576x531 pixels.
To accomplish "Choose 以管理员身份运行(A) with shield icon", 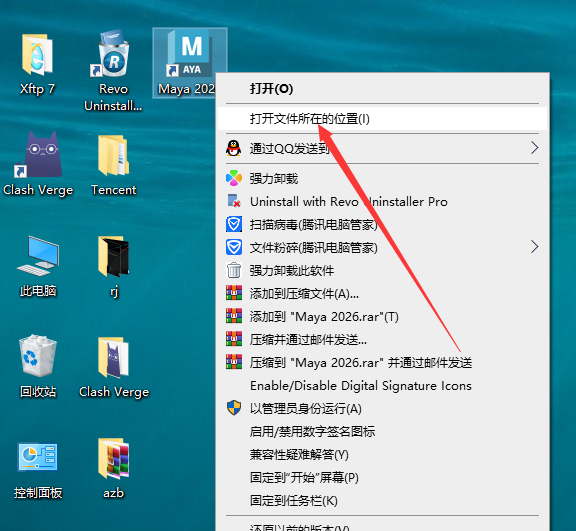I will (x=382, y=408).
